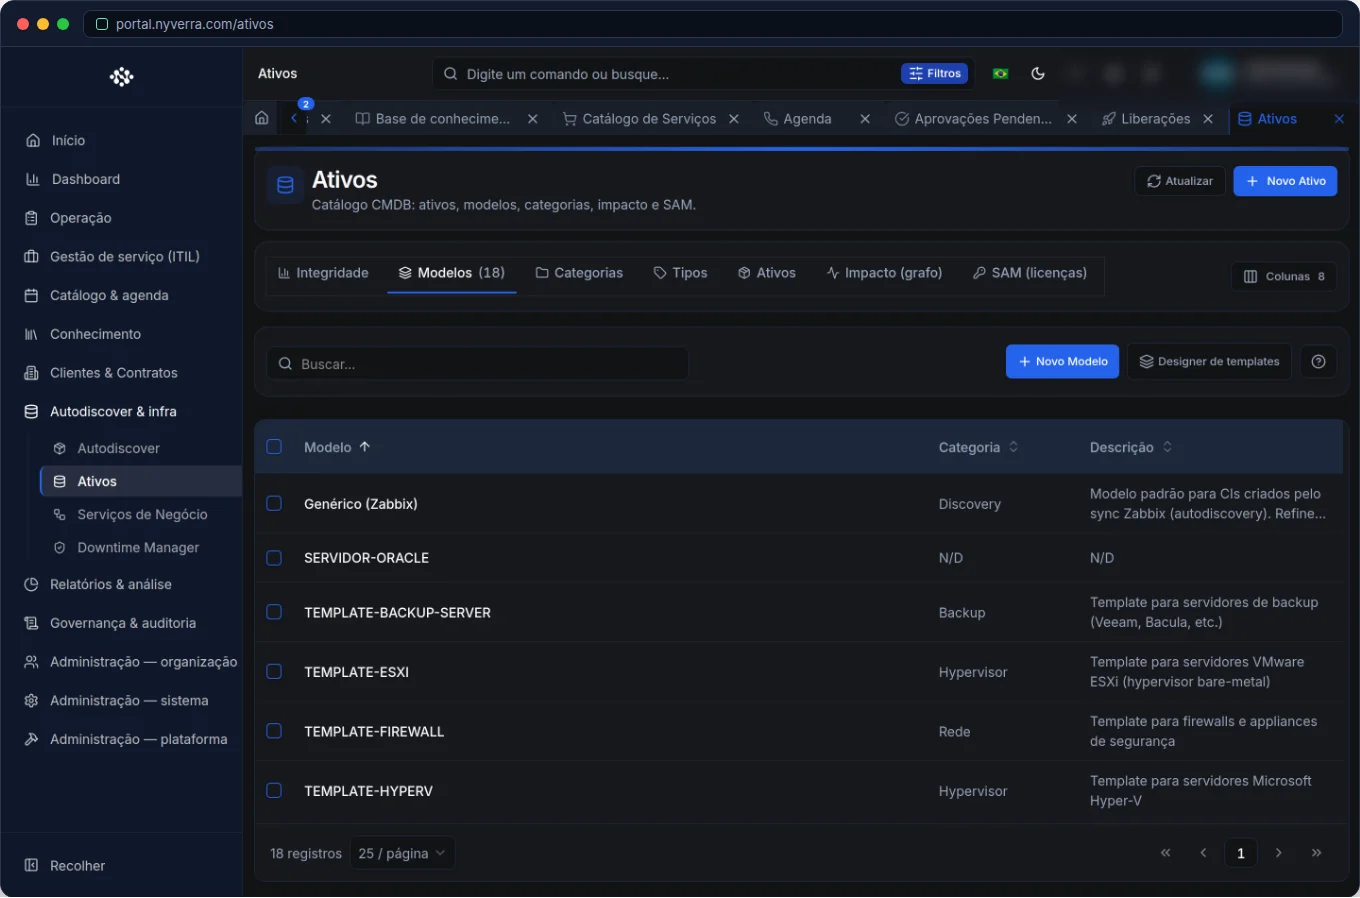This screenshot has height=898, width=1360.
Task: Click the Buscar search field
Action: [x=477, y=364]
